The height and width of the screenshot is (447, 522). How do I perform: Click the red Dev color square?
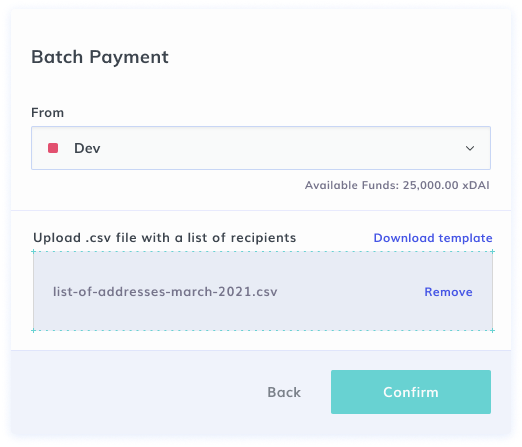pyautogui.click(x=53, y=148)
